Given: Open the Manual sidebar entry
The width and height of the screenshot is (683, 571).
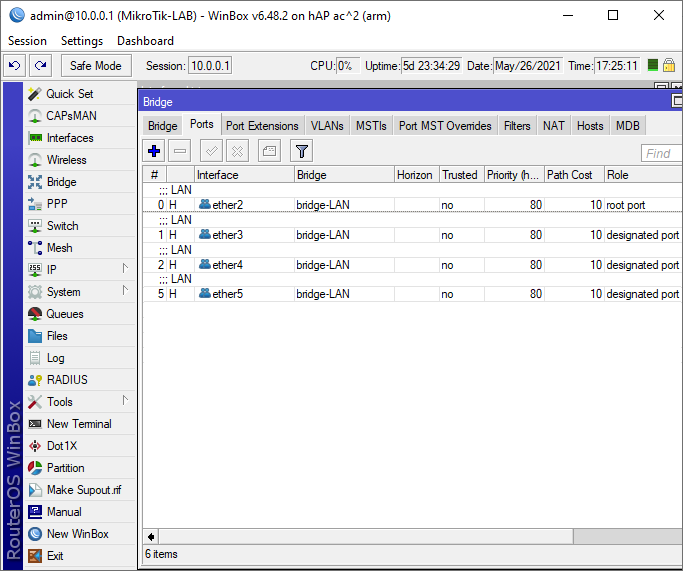Looking at the screenshot, I should point(80,512).
